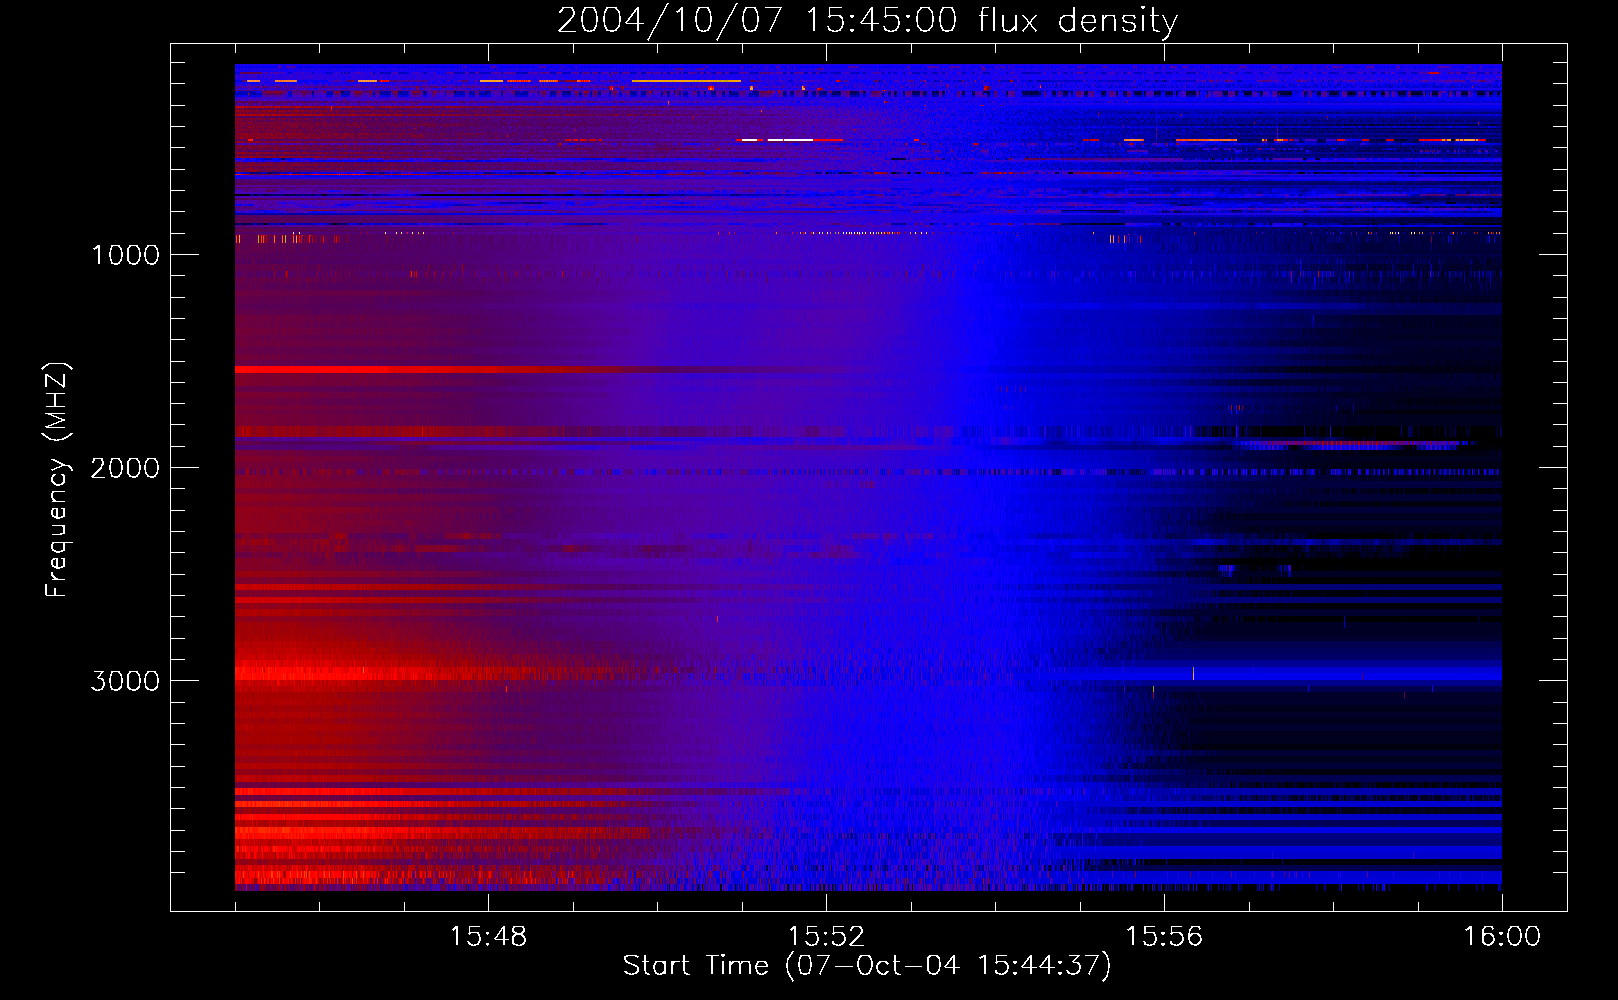
Task: Click the 15:52 time tick label
Action: tap(826, 937)
